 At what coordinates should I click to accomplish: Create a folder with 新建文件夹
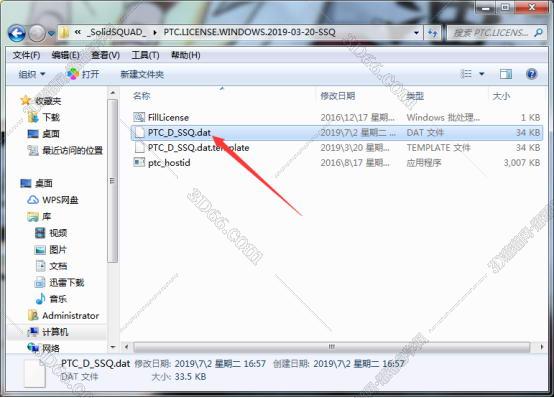click(x=142, y=74)
